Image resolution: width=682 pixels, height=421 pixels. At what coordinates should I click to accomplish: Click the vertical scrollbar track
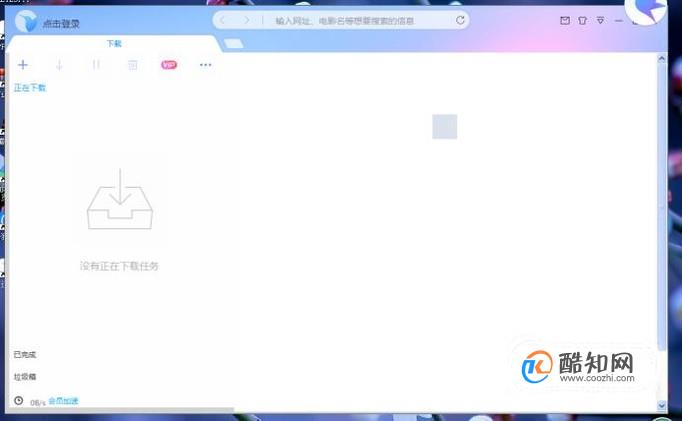(x=662, y=207)
